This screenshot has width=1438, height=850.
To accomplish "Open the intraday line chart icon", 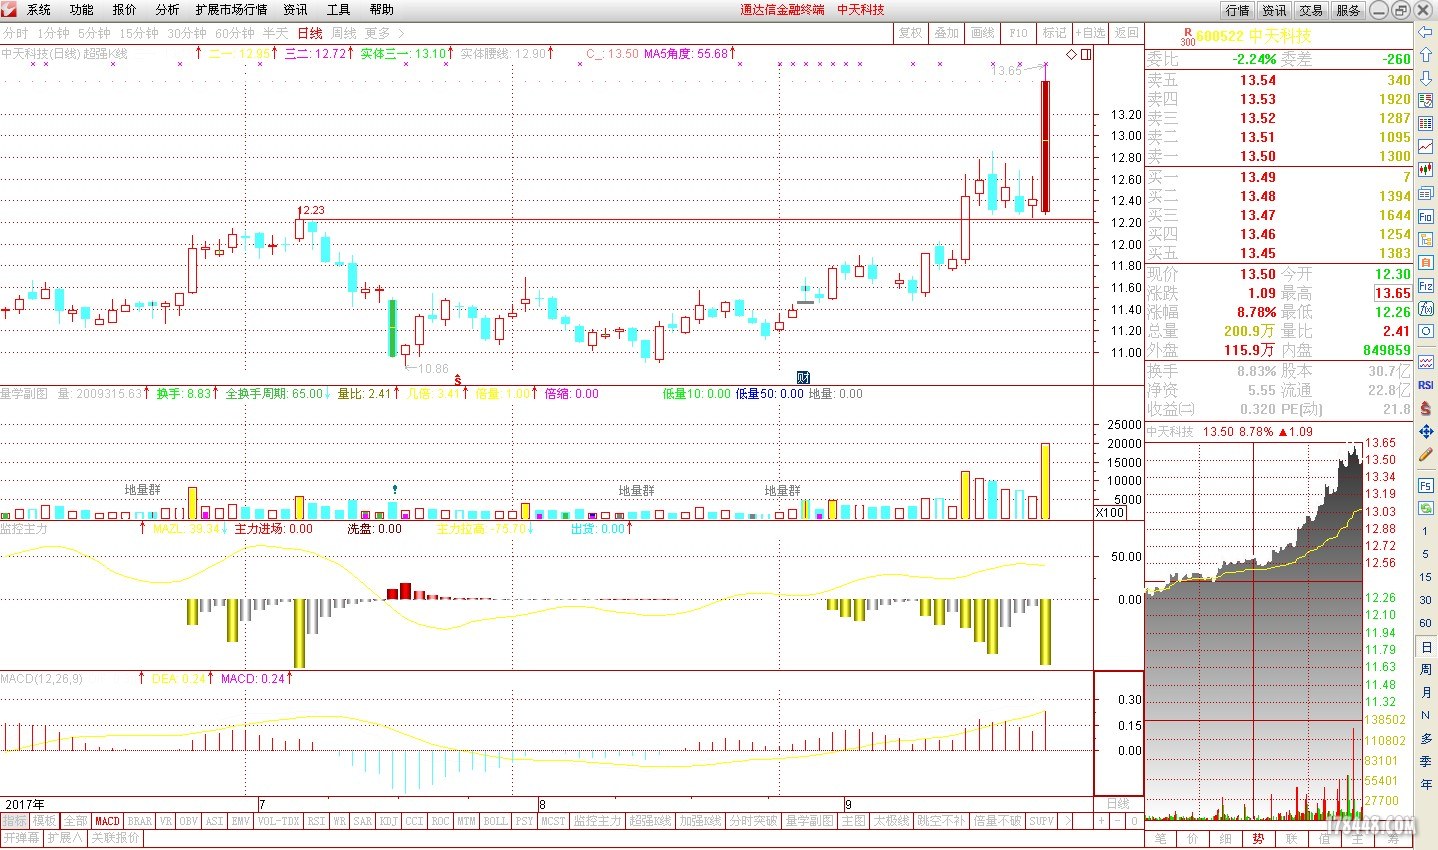I will (1426, 148).
